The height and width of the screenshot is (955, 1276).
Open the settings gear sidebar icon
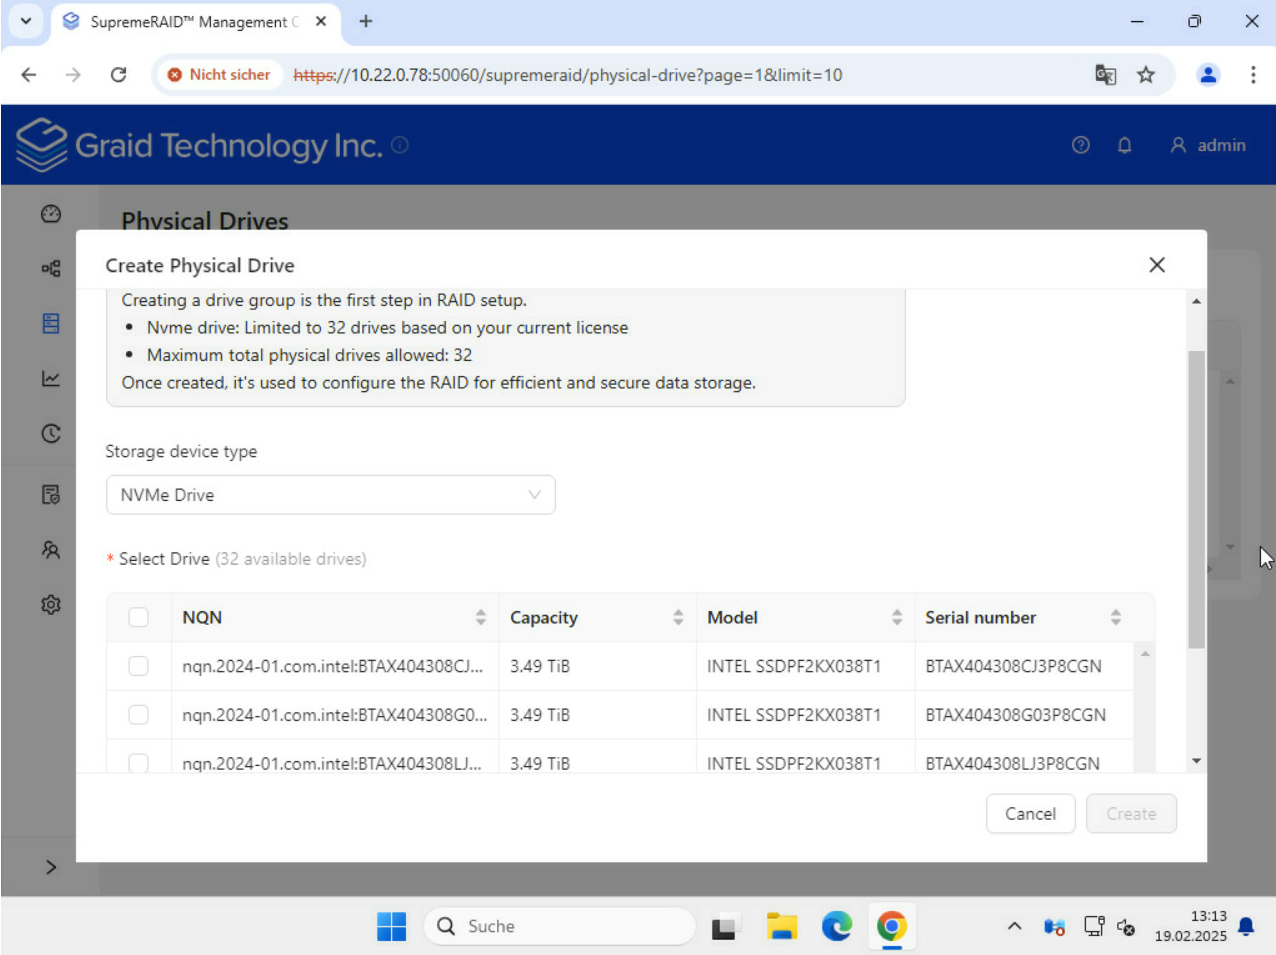click(51, 604)
